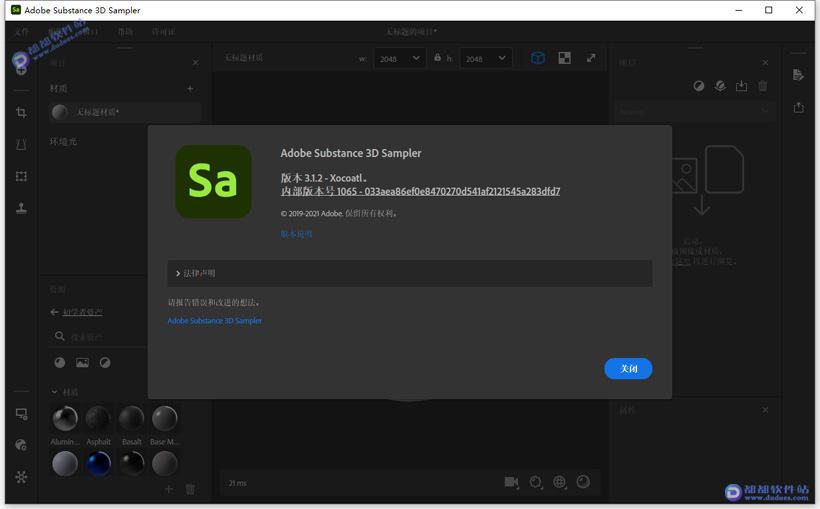Click the network hub icon in left toolbar
The image size is (820, 509).
[21, 477]
